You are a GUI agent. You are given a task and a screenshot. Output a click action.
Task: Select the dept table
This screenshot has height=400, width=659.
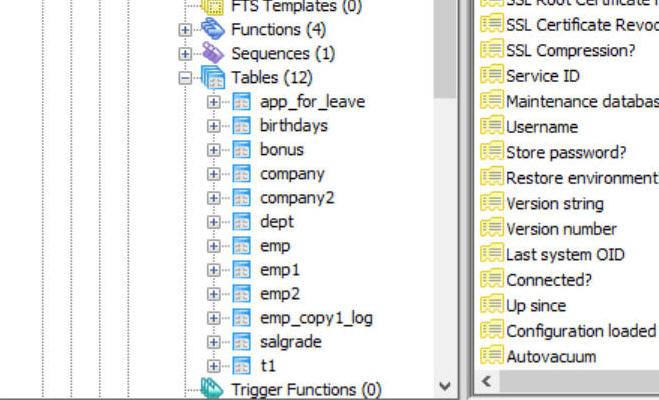tap(276, 222)
